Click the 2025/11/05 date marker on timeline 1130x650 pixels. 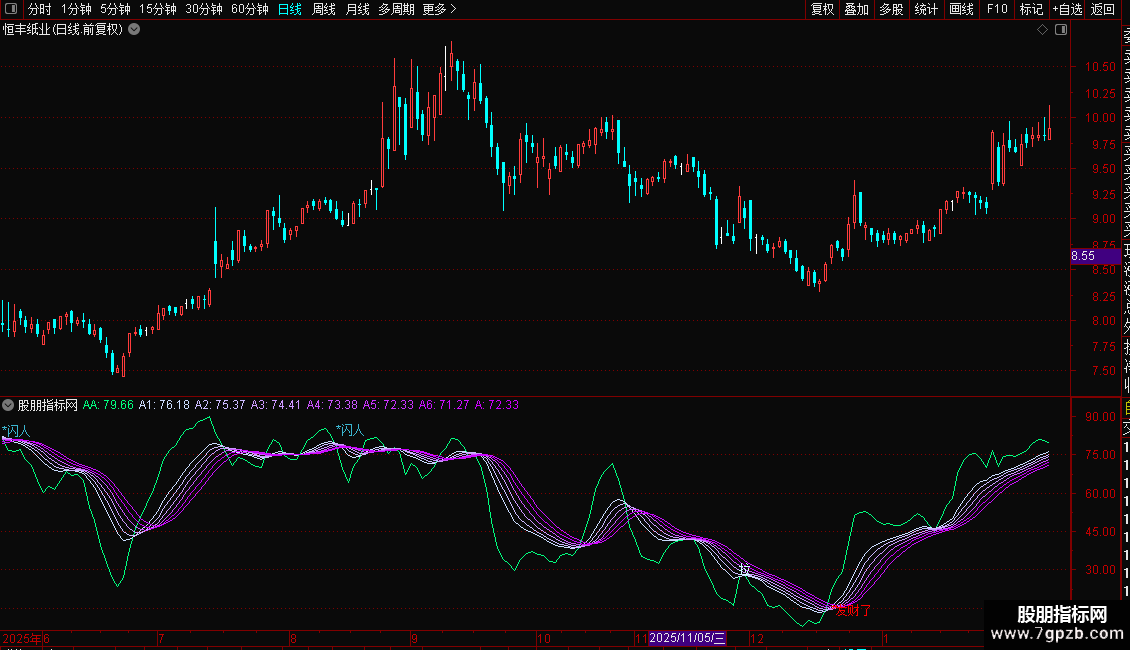pyautogui.click(x=688, y=638)
